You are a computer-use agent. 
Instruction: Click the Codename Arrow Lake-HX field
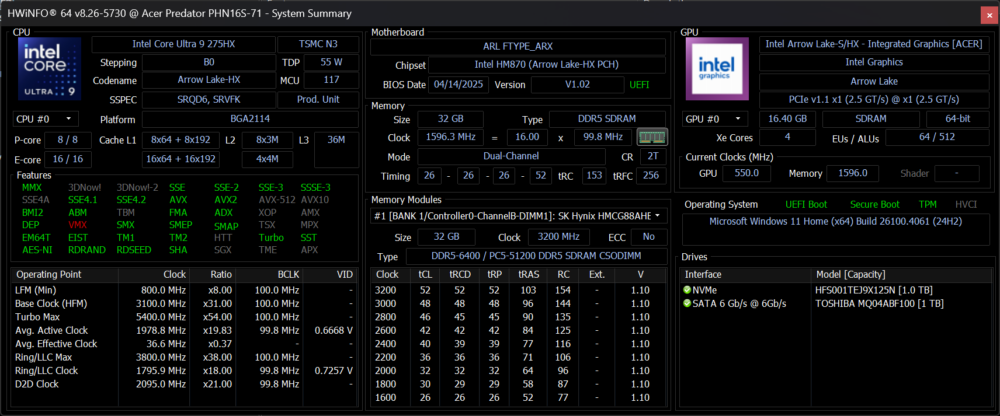209,81
